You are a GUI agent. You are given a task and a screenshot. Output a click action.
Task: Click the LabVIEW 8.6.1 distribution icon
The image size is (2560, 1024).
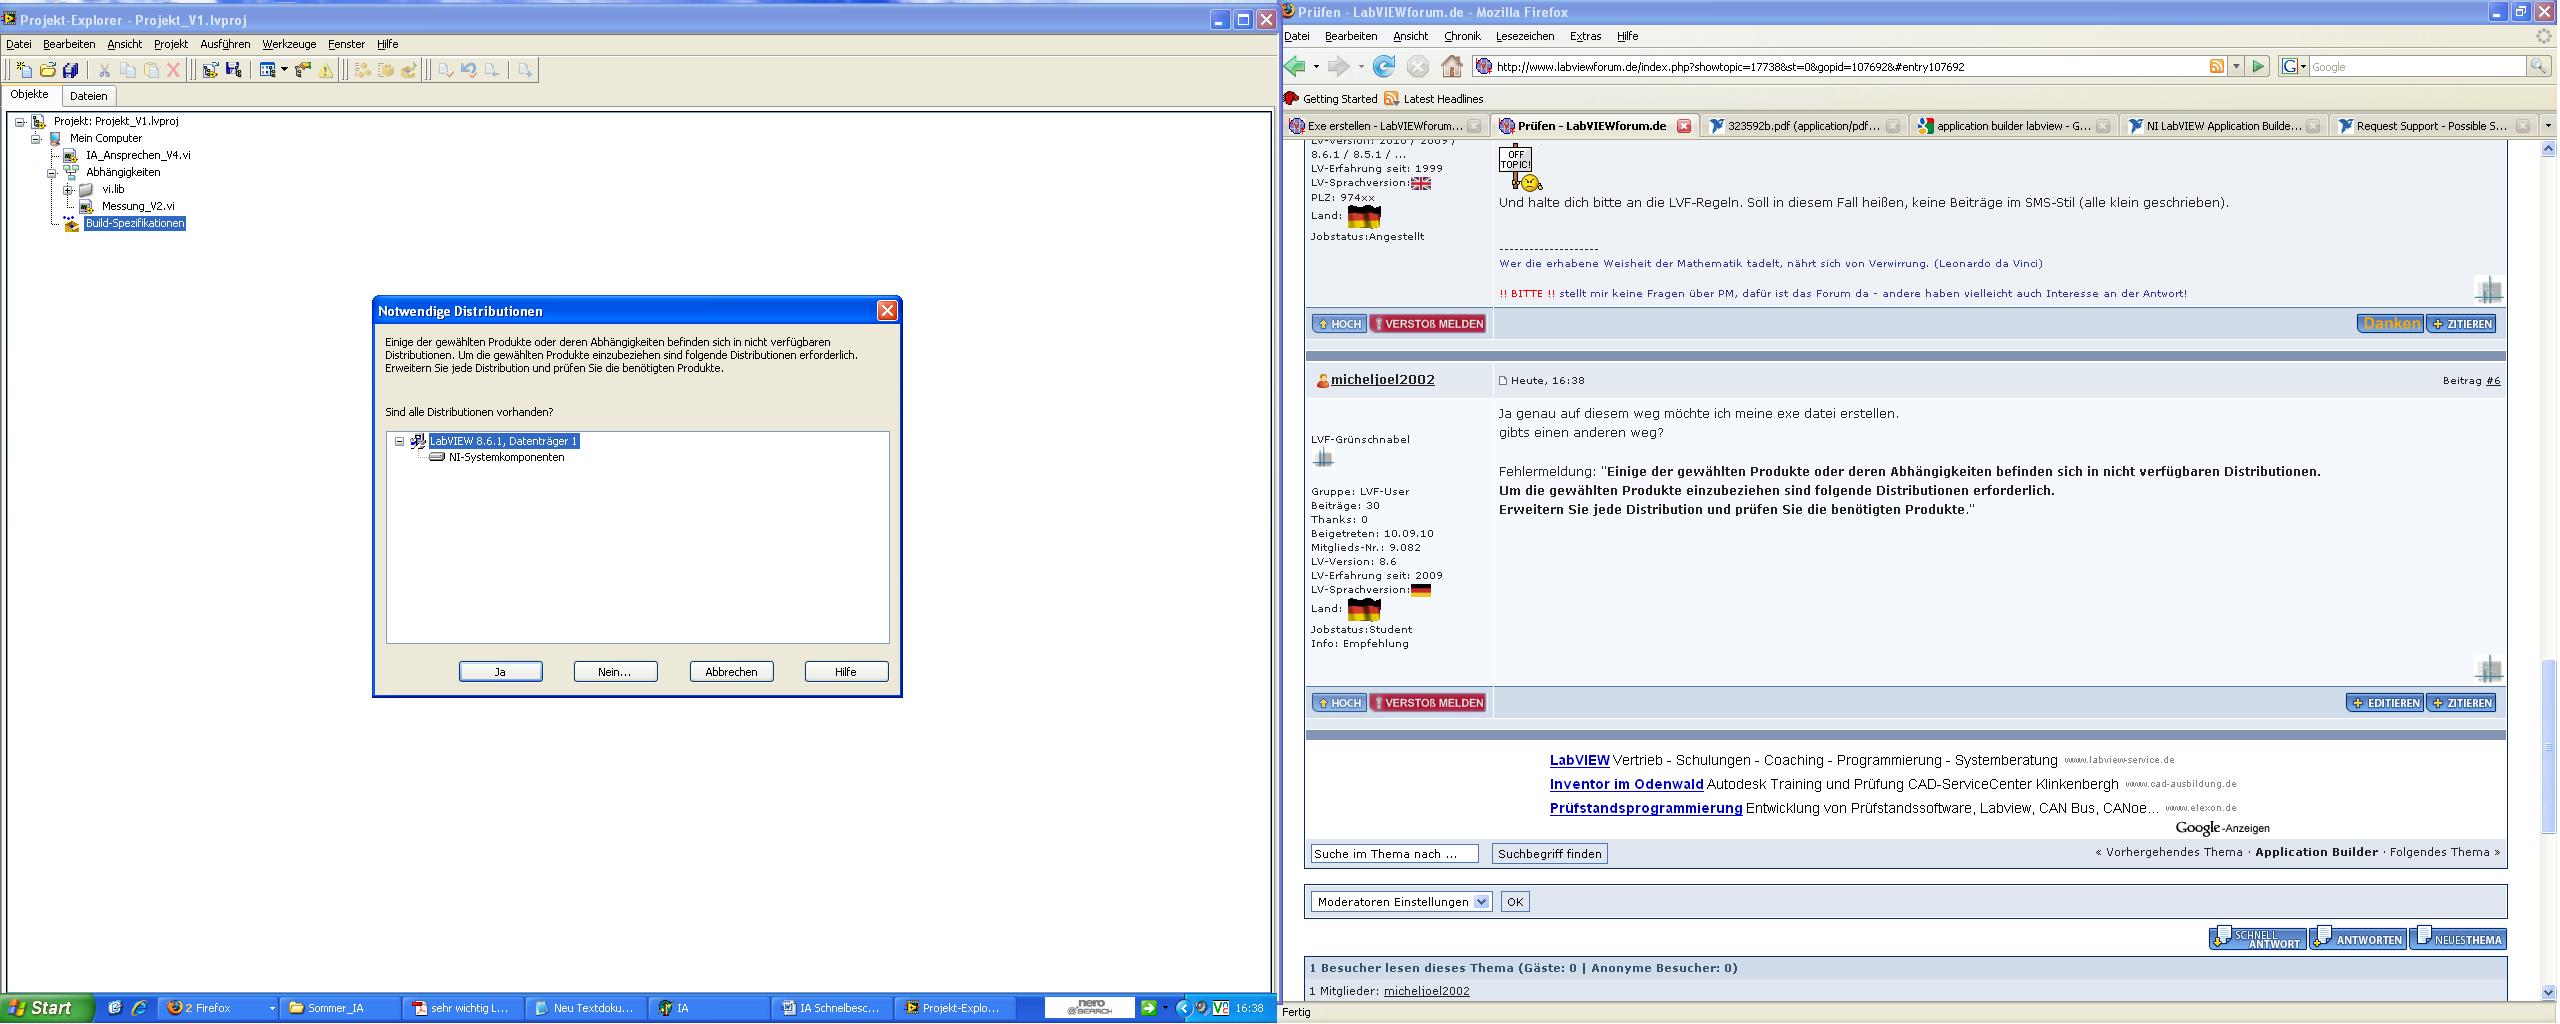click(x=418, y=441)
